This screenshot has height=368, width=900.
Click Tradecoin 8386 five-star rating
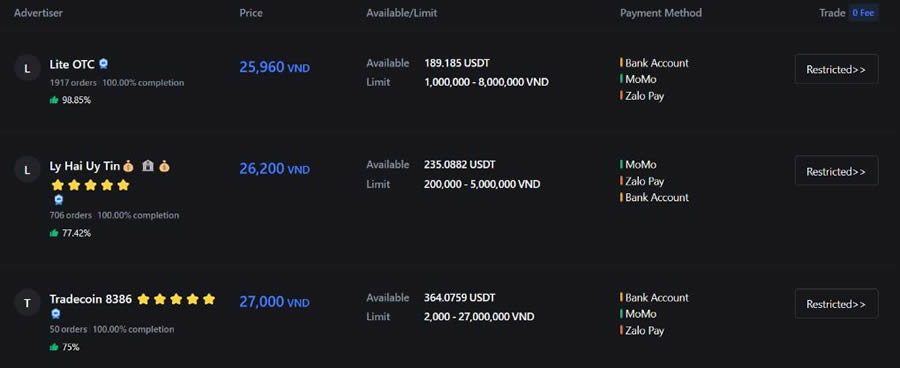coord(176,299)
